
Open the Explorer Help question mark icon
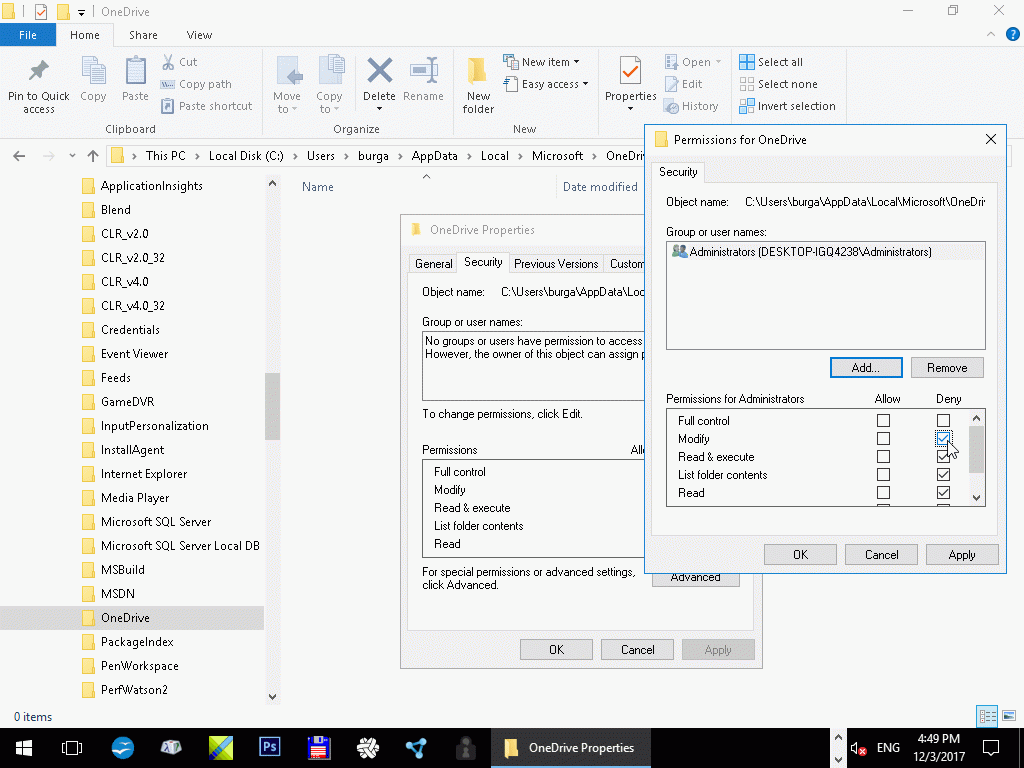pyautogui.click(x=1012, y=35)
